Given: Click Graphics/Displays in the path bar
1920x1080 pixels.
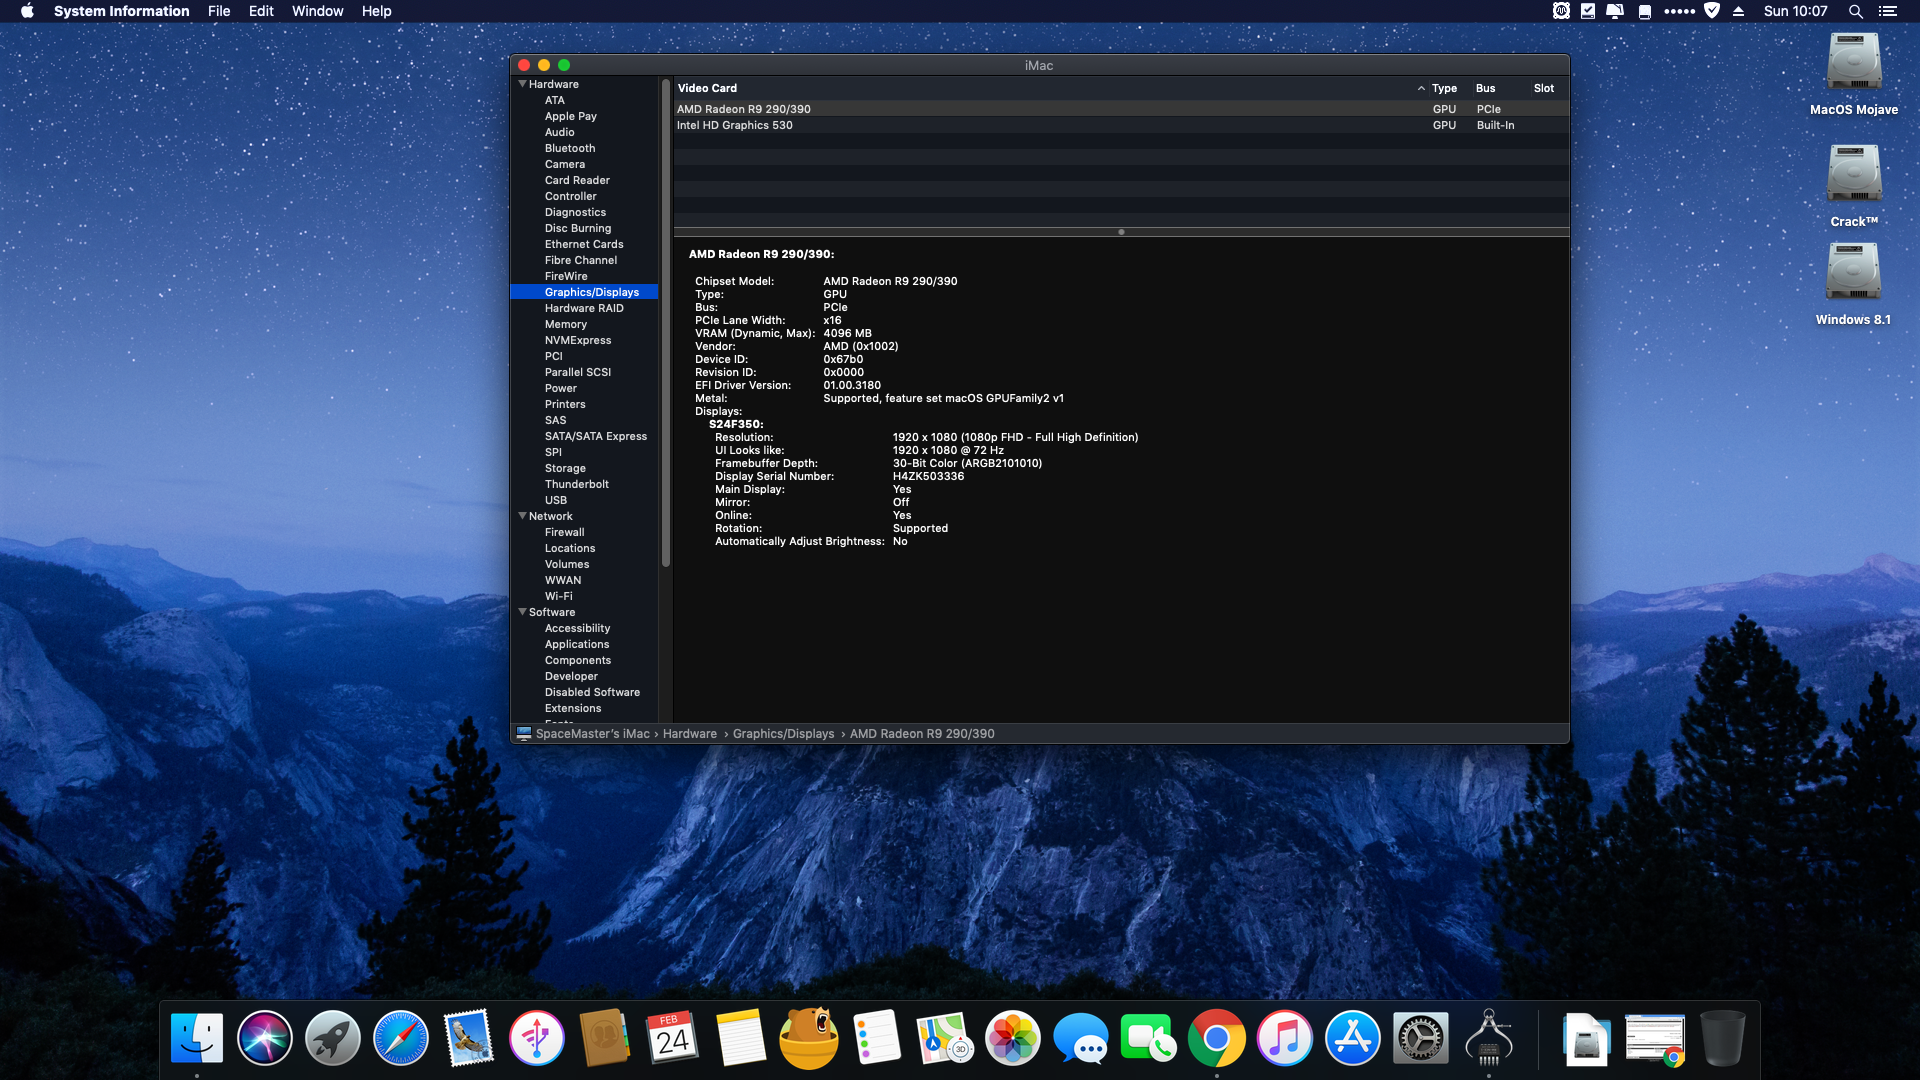Looking at the screenshot, I should click(783, 733).
